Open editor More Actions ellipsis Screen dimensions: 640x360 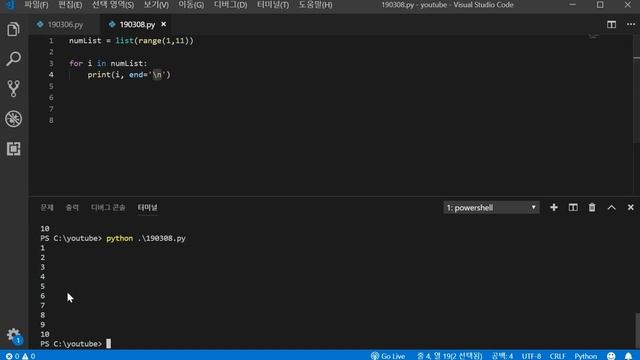[x=631, y=24]
